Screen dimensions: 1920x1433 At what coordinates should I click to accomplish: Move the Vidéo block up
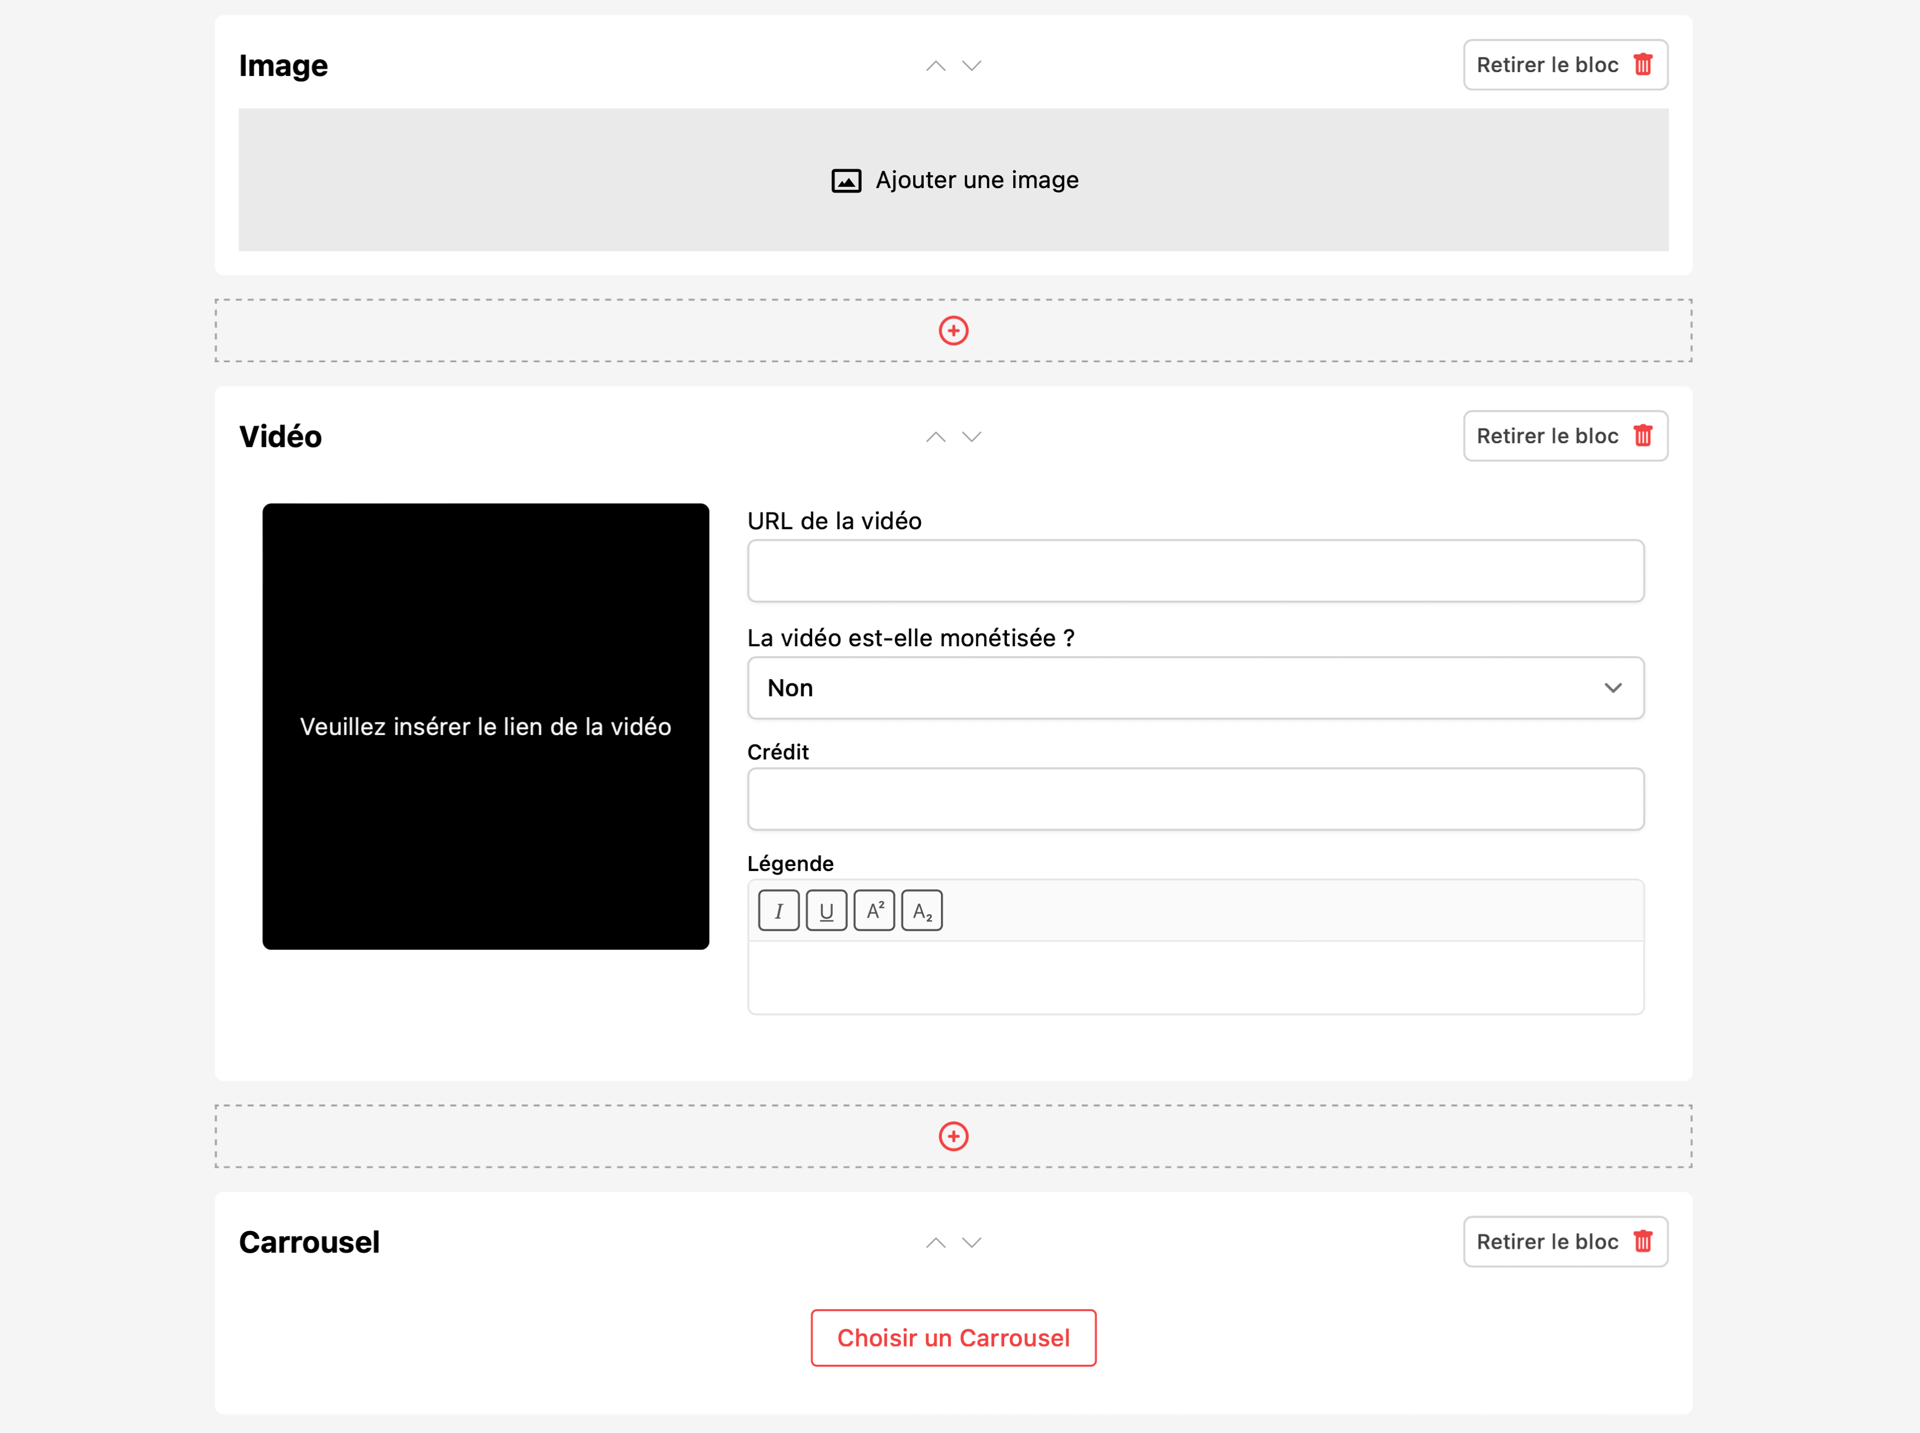[935, 437]
